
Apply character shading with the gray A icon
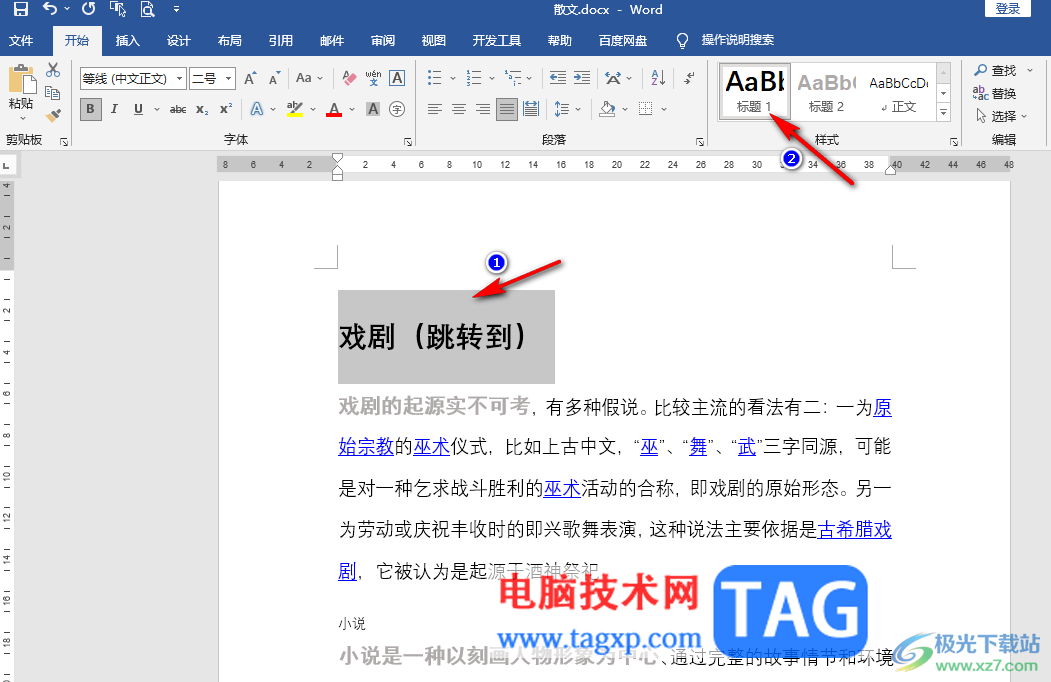point(373,109)
